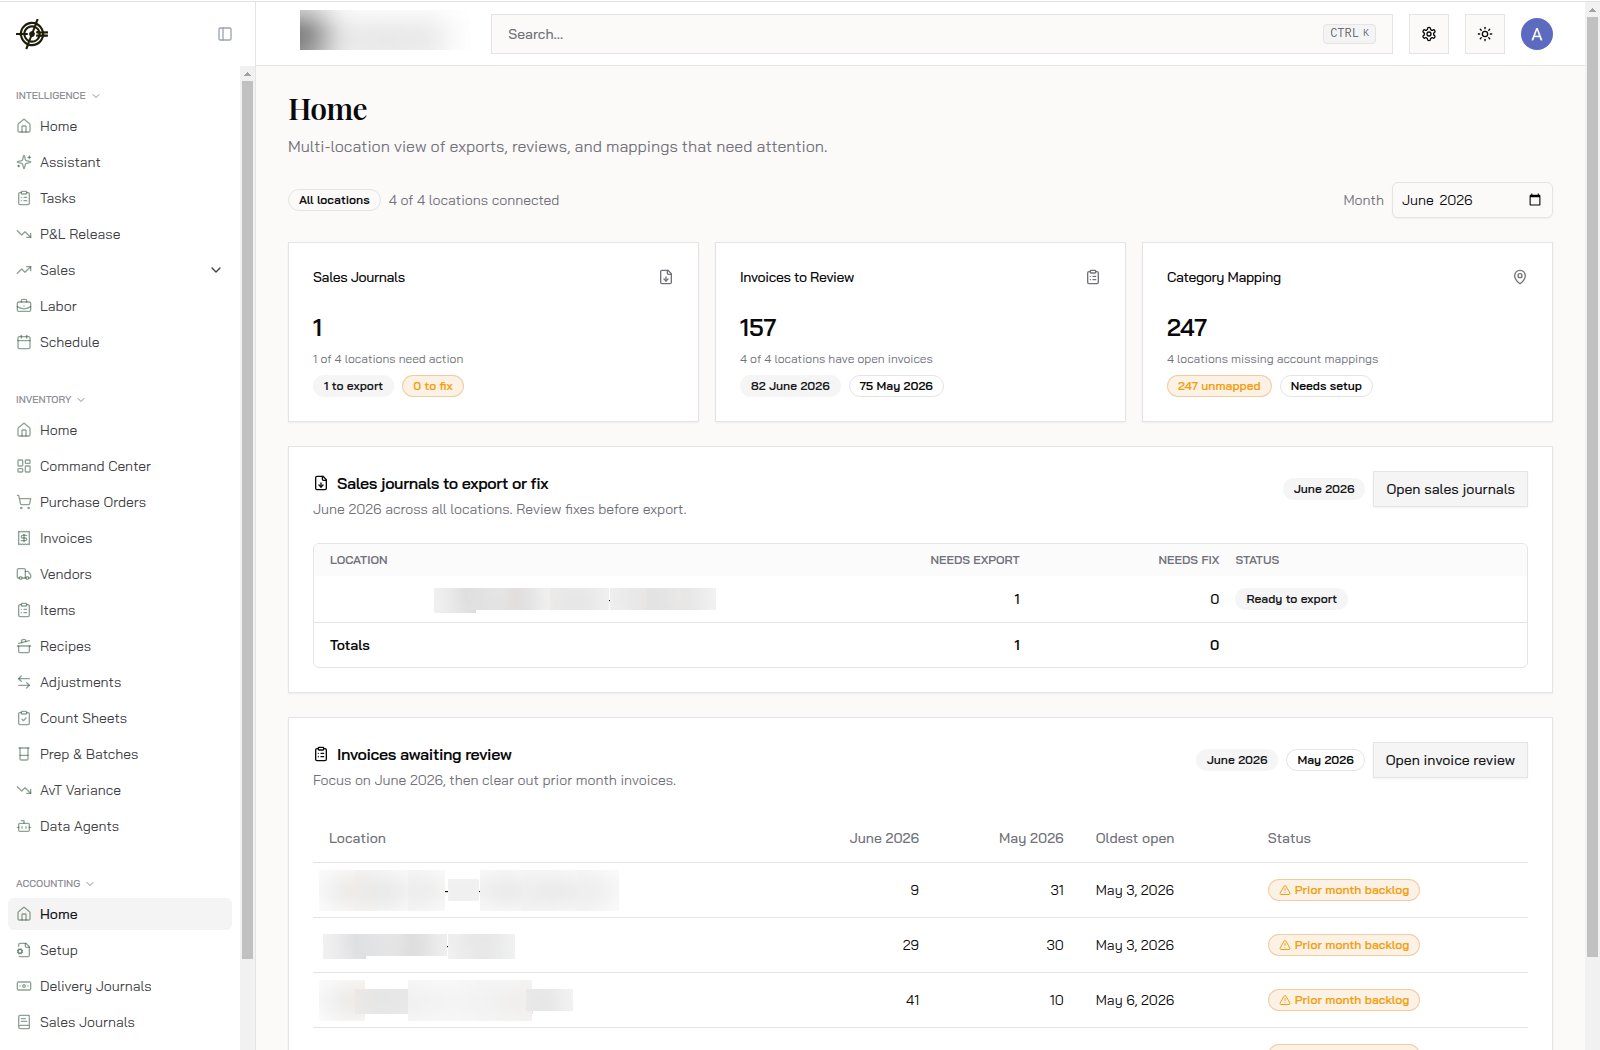
Task: Click the 0 to fix badge
Action: (432, 386)
